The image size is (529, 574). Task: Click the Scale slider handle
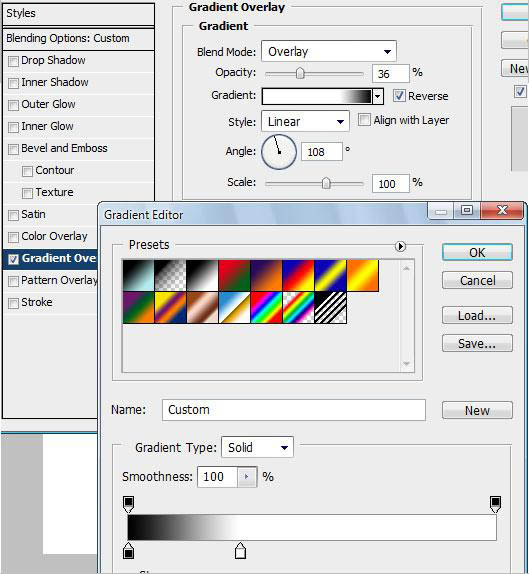(326, 183)
